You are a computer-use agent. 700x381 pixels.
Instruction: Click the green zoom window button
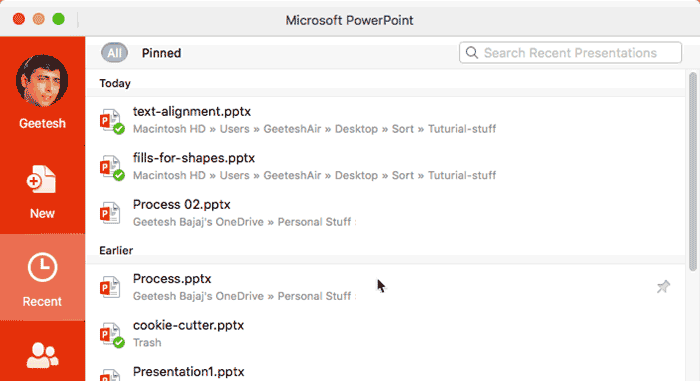click(58, 19)
